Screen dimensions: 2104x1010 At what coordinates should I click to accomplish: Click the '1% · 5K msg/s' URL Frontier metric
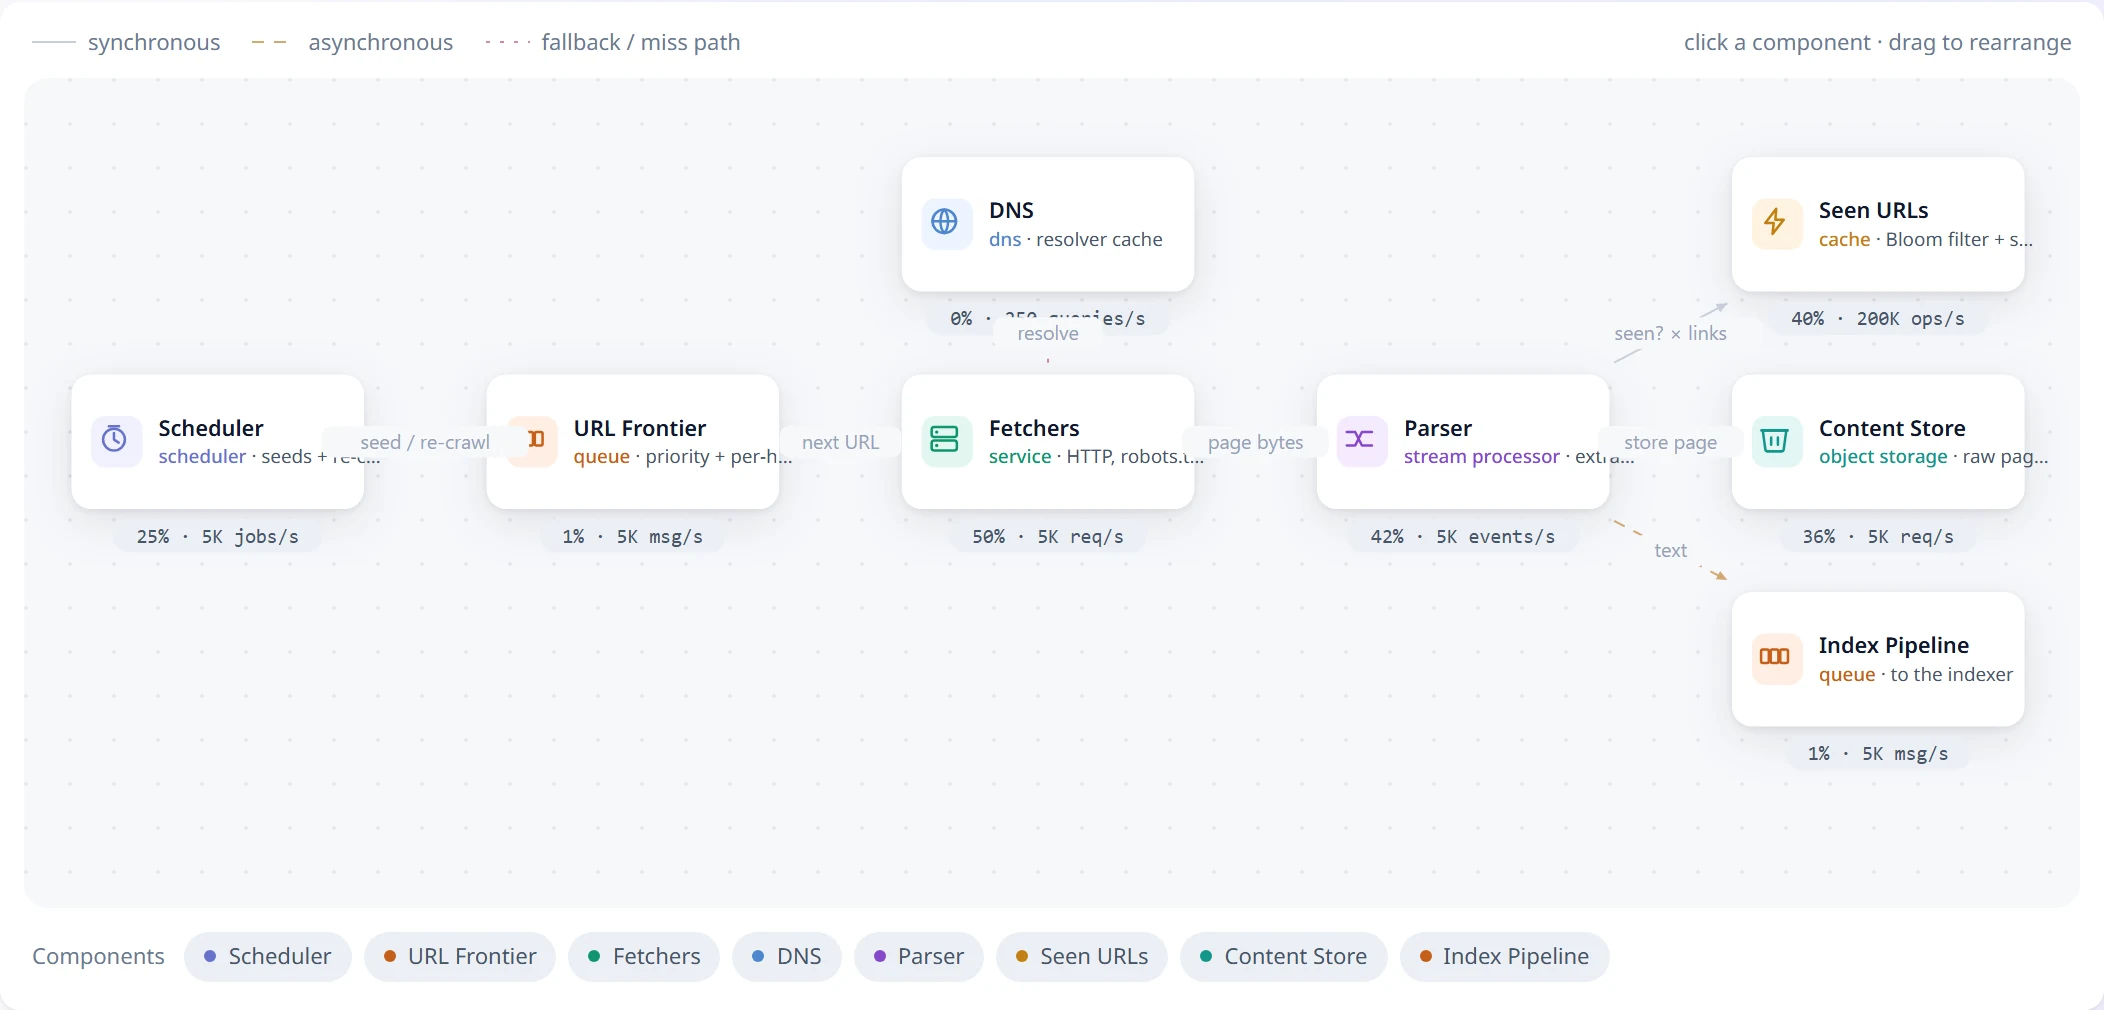(633, 537)
